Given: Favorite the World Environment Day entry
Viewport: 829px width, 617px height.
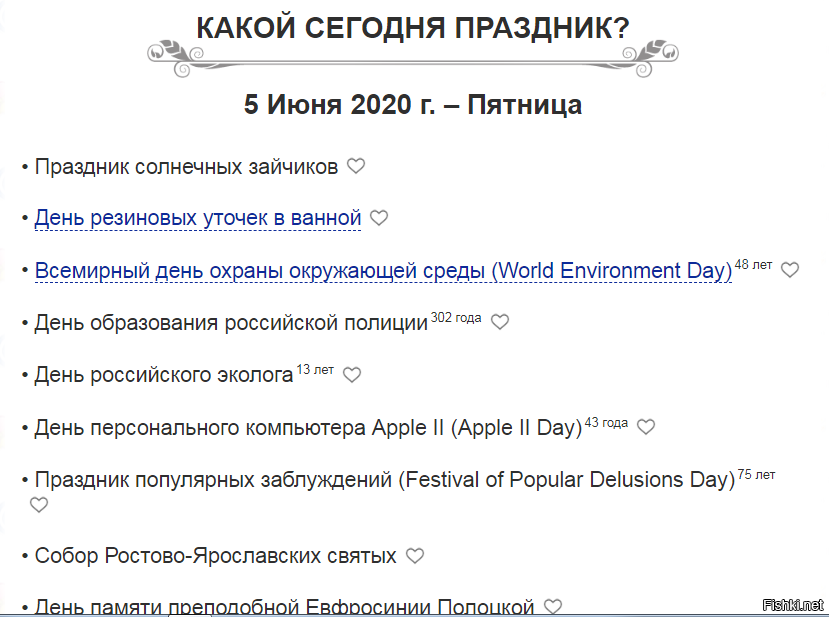Looking at the screenshot, I should tap(790, 270).
